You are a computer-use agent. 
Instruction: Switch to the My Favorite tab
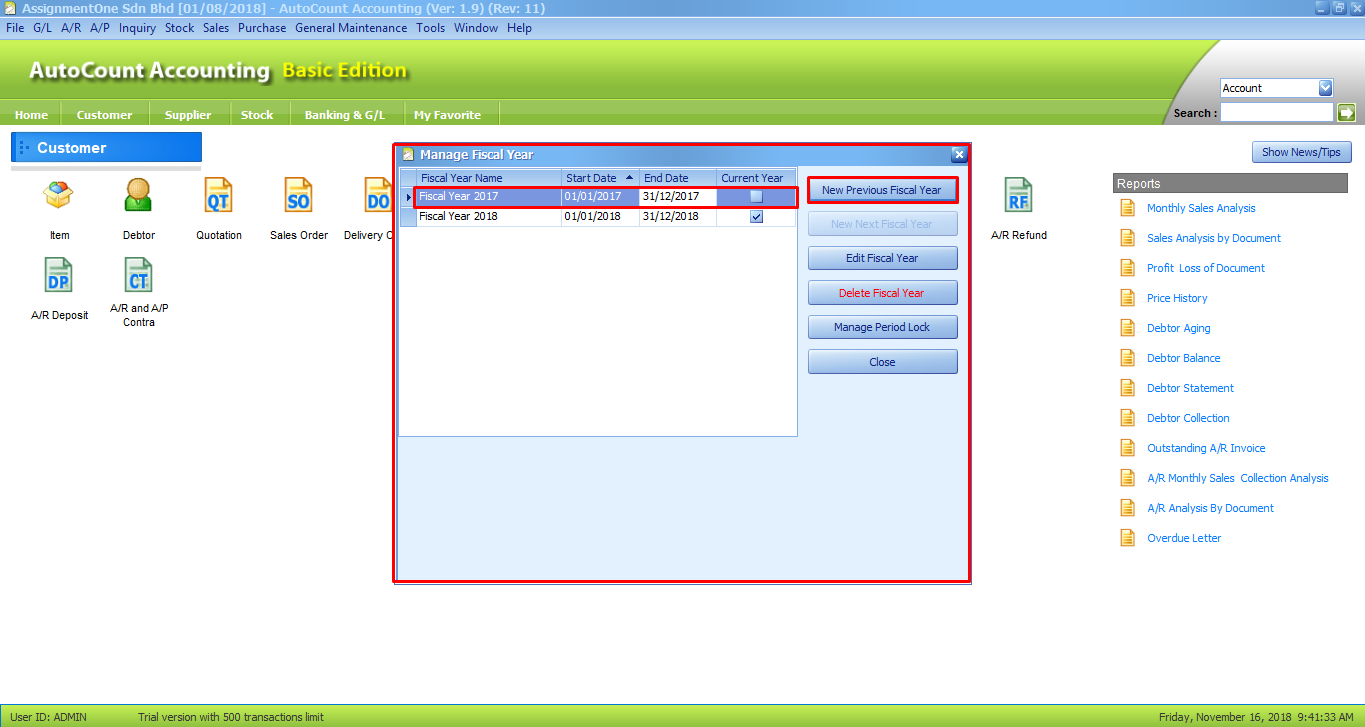(x=448, y=114)
